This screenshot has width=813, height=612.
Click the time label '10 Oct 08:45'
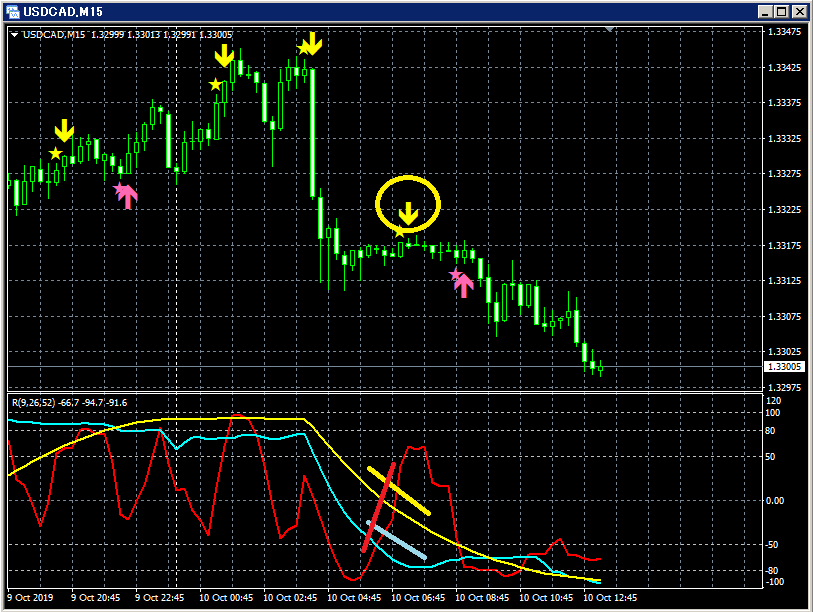(x=482, y=597)
